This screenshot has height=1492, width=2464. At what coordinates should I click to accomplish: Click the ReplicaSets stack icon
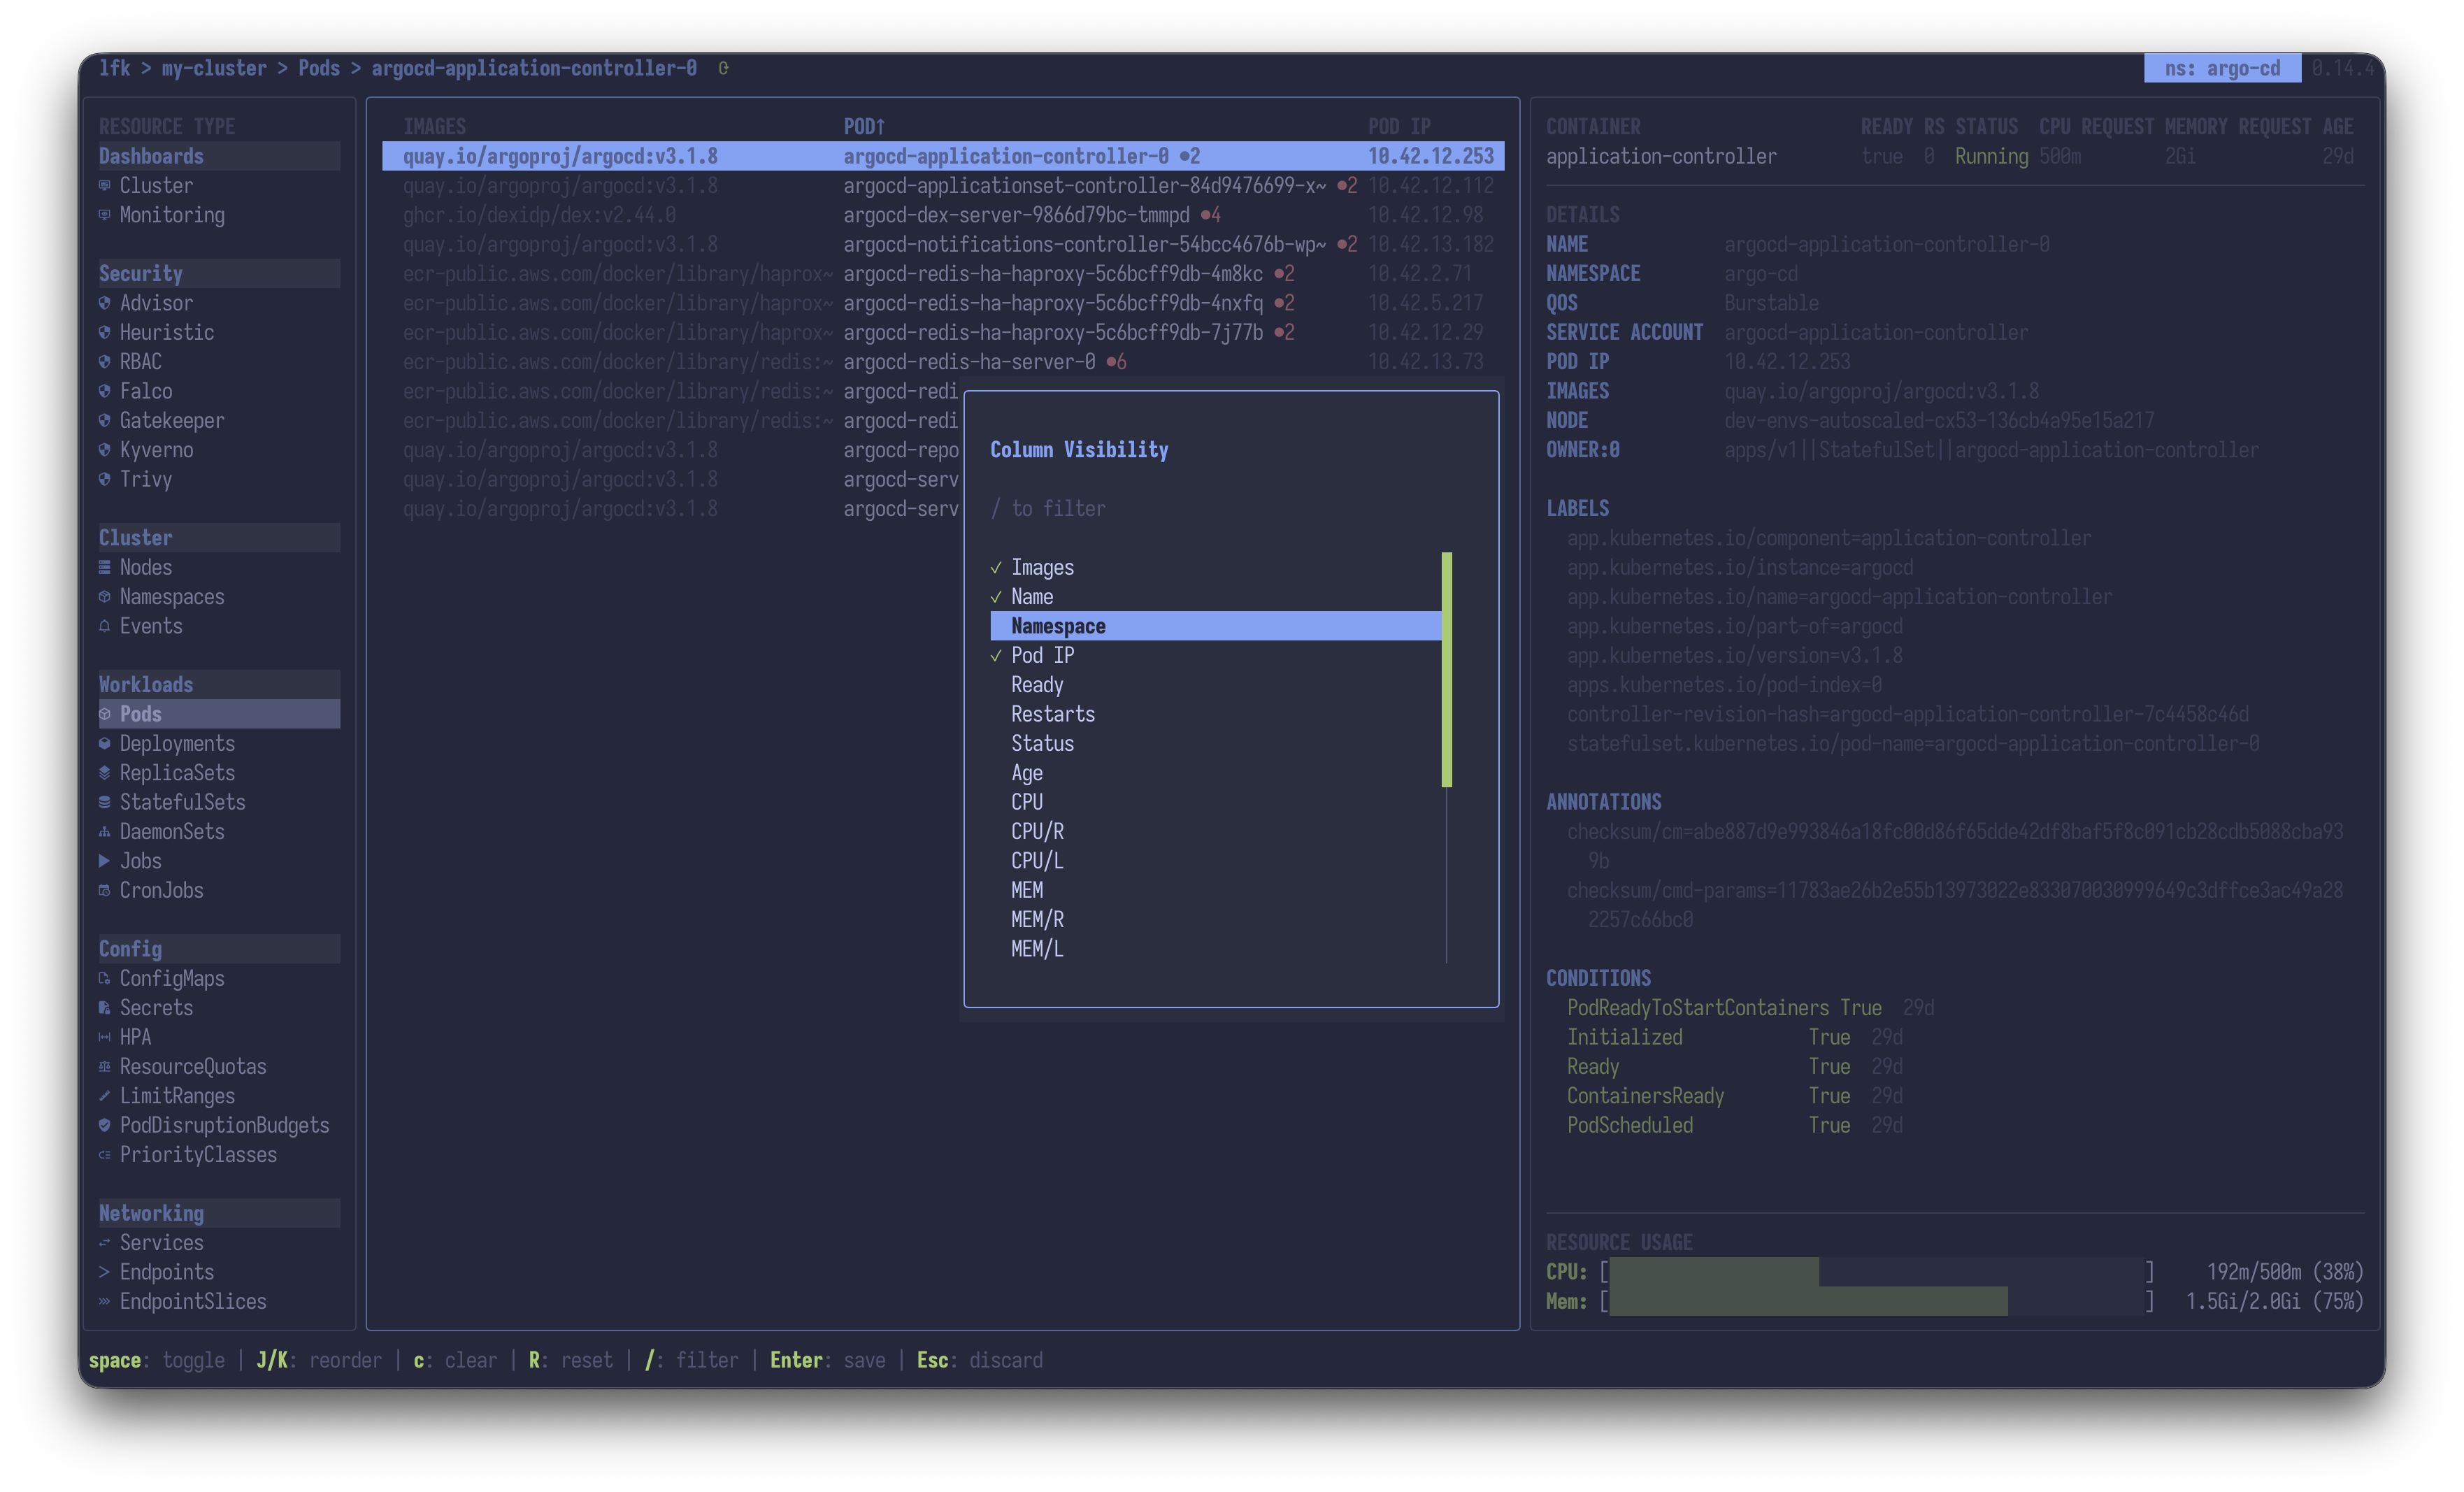104,773
